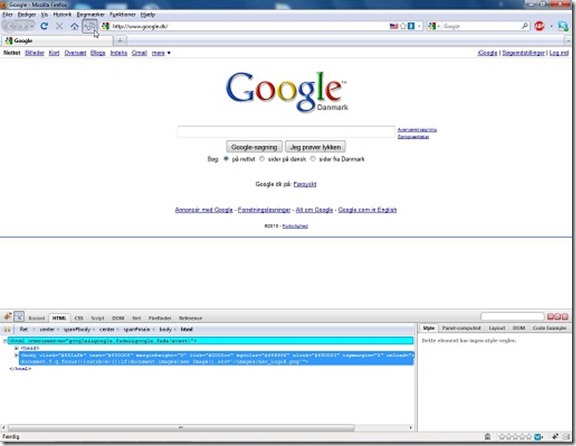Viewport: 576px width, 446px height.
Task: Open the Adblock dropdown arrow
Action: pyautogui.click(x=551, y=26)
